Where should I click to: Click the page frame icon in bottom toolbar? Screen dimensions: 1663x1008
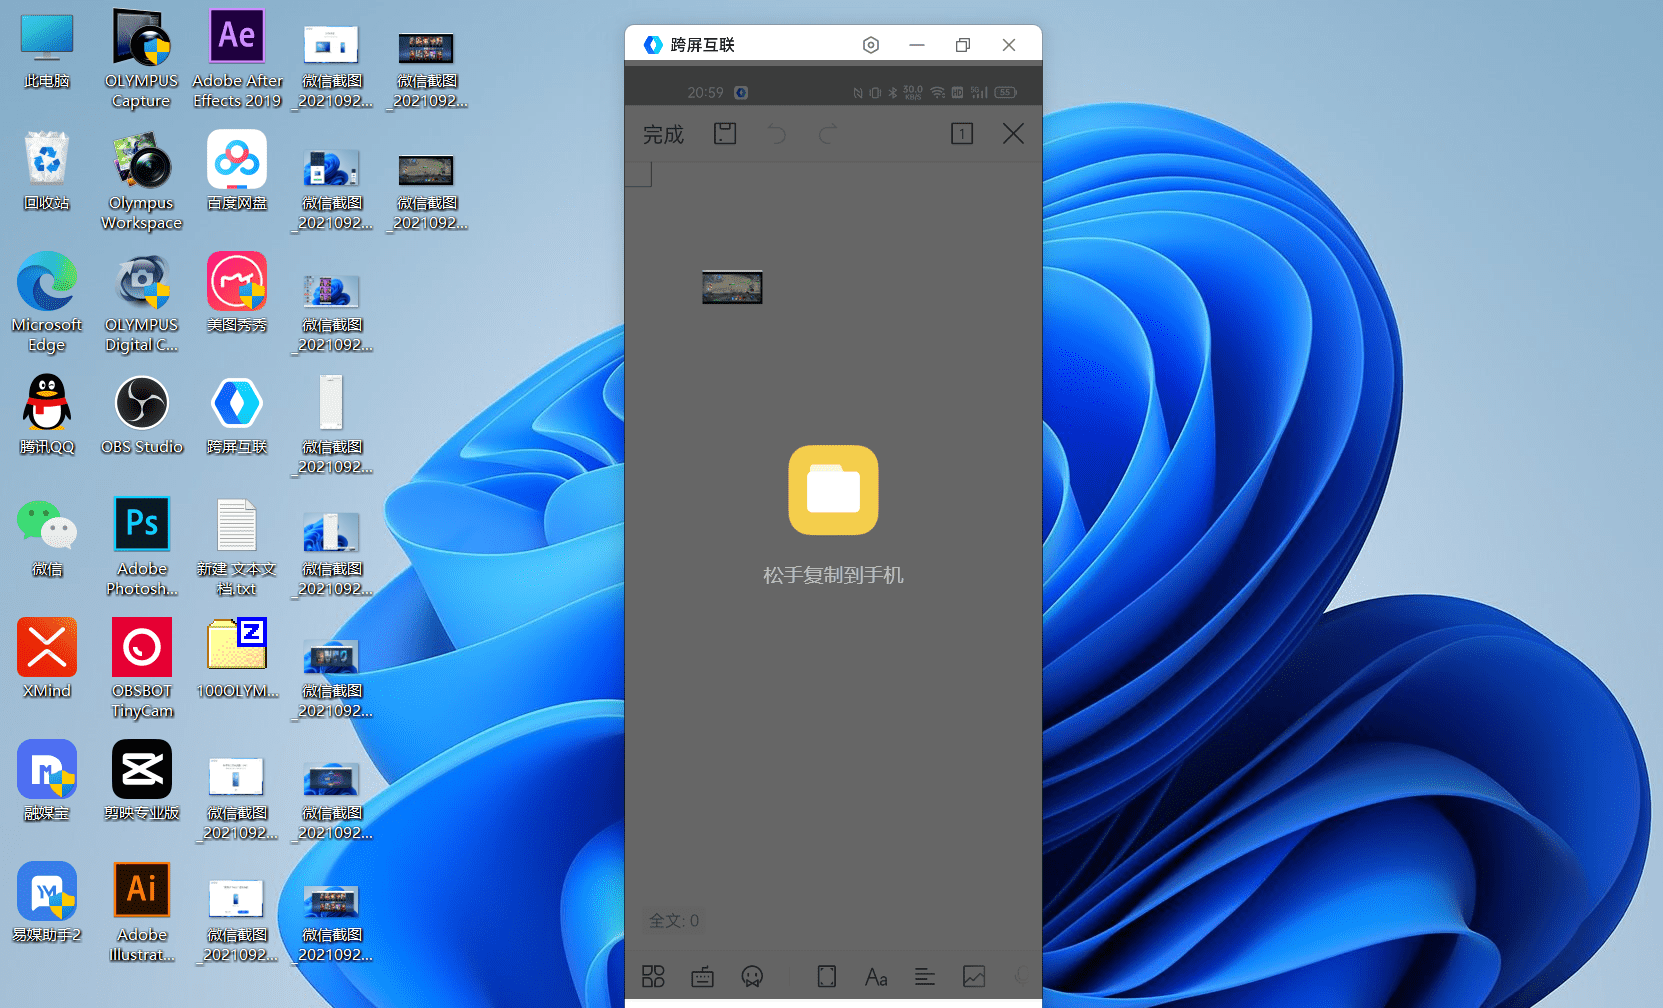coord(827,976)
